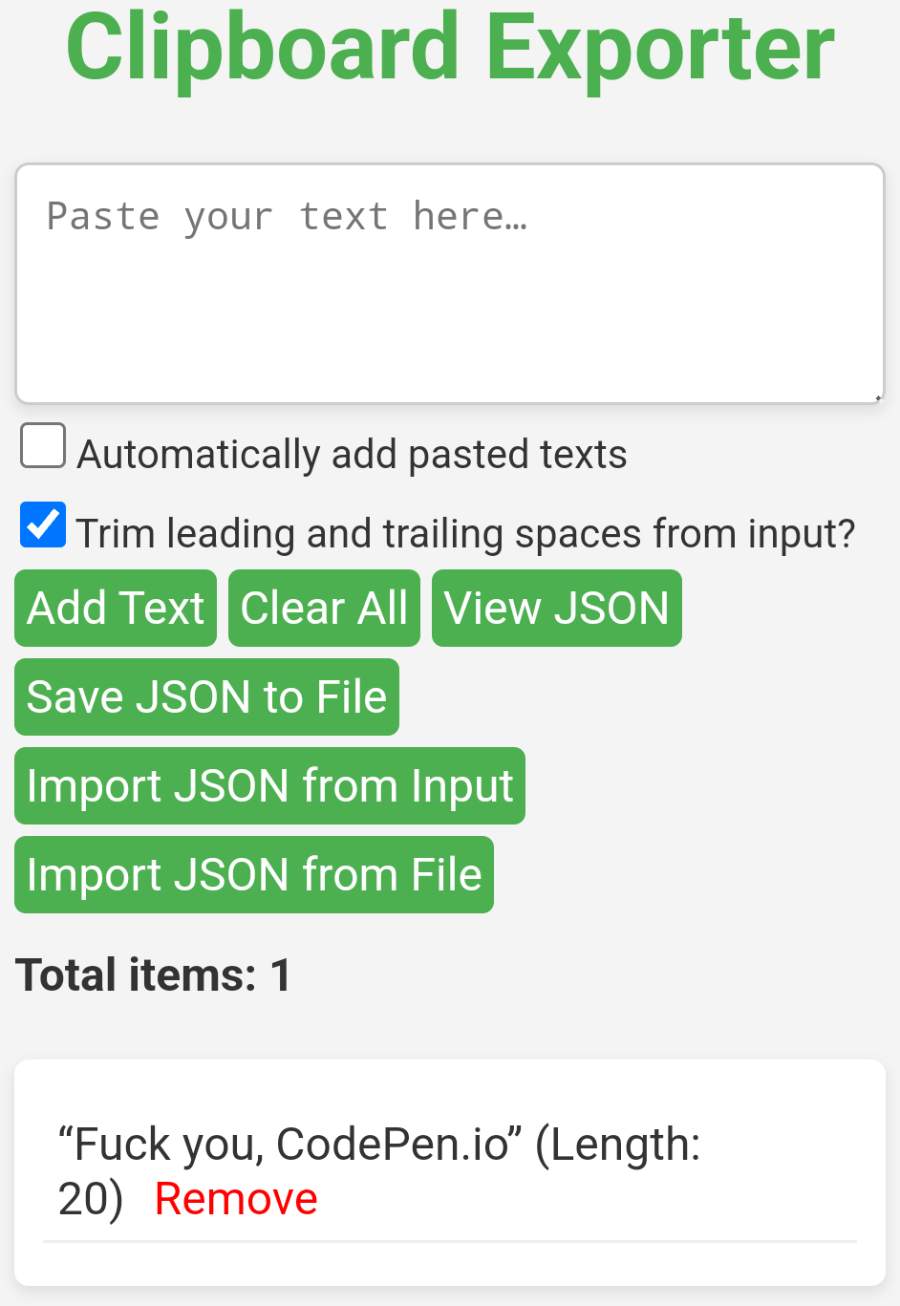Click the word "Exporter" in the title

pyautogui.click(x=660, y=48)
